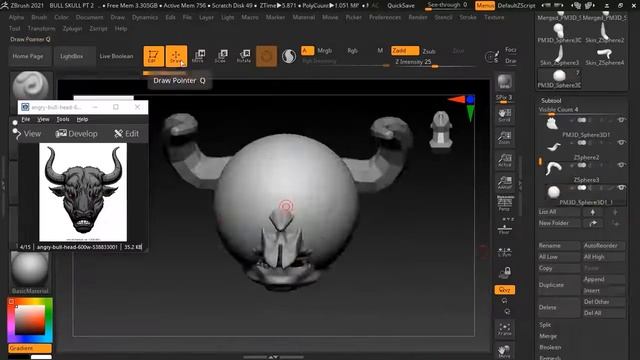Click the BPR render icon
The height and width of the screenshot is (360, 640).
(504, 82)
